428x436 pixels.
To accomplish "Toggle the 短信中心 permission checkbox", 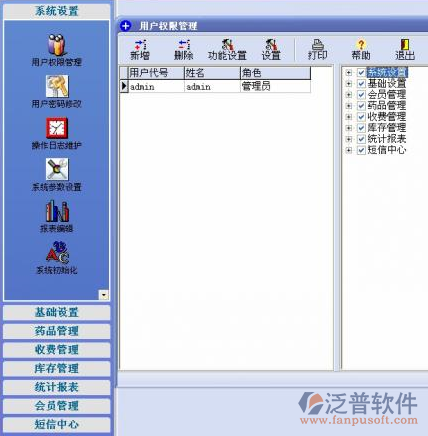I will click(x=361, y=150).
